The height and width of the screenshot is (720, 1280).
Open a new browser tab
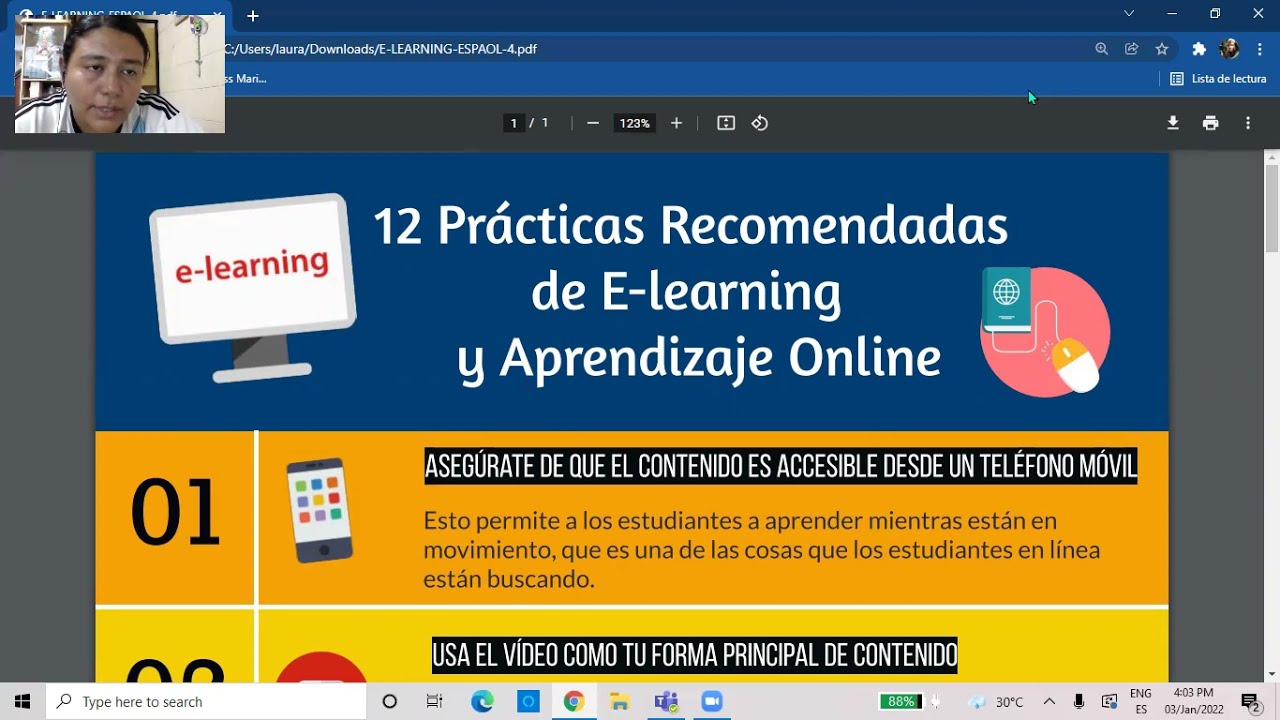pos(253,16)
